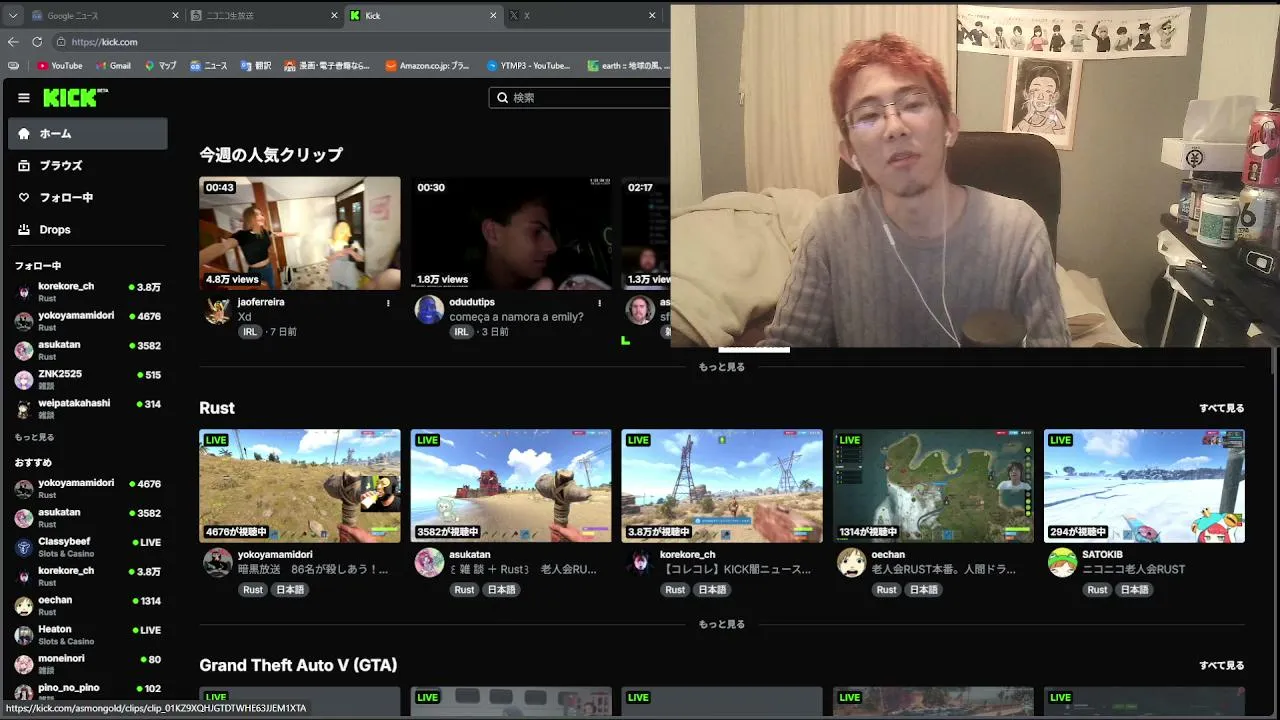Screen dimensions: 1280x720
Task: Open oechan's live Rust stream thumbnail
Action: tap(934, 486)
